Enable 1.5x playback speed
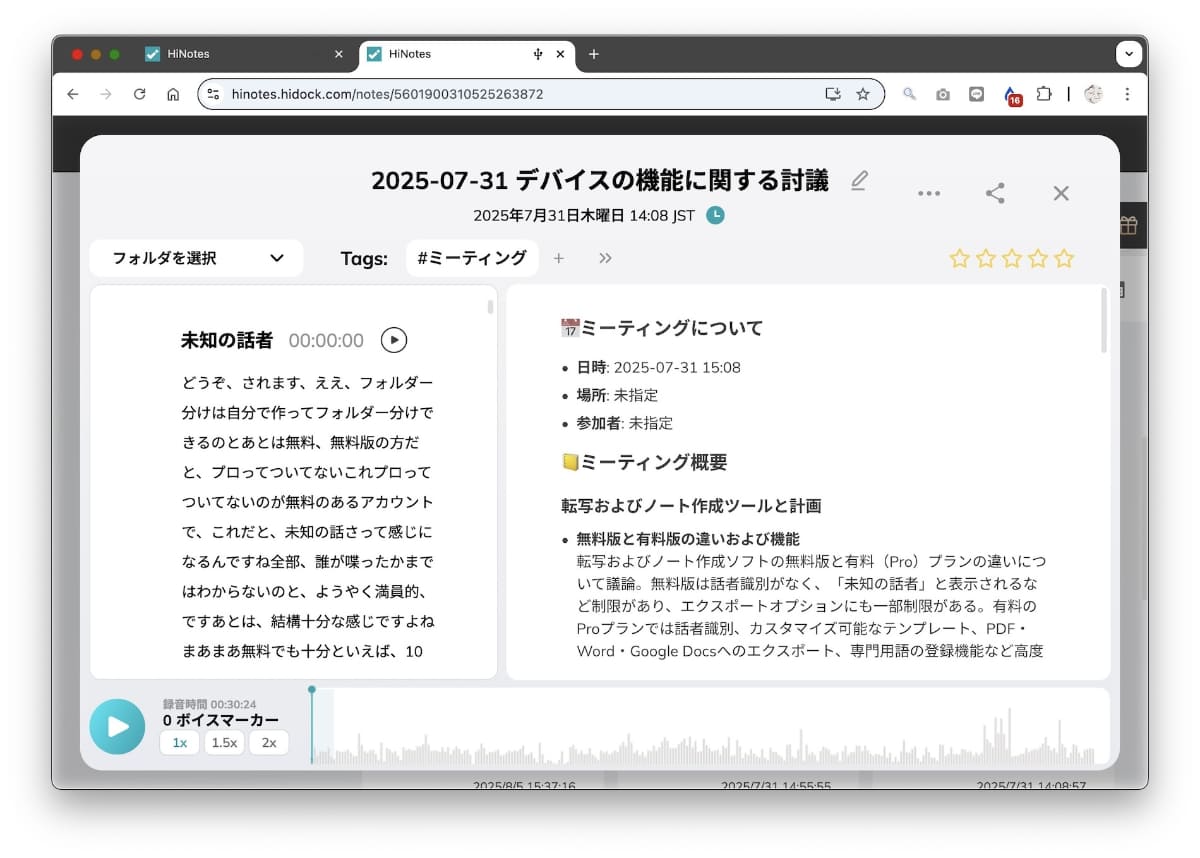This screenshot has width=1200, height=858. [223, 742]
